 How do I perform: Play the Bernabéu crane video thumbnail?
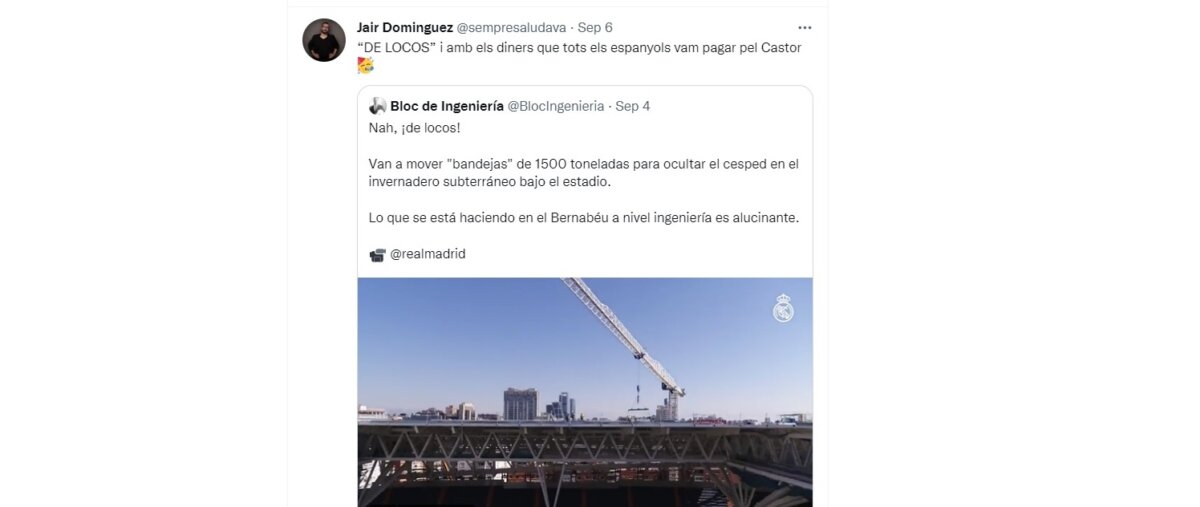tap(585, 392)
